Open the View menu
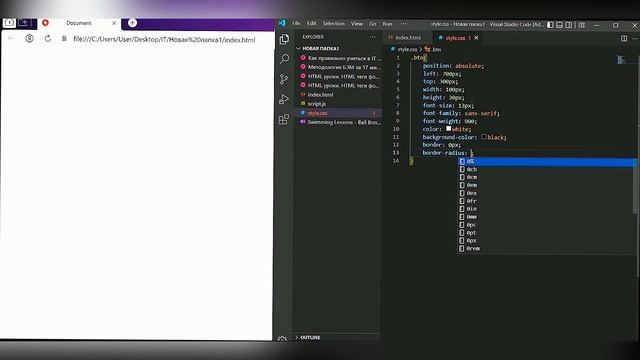 [x=357, y=24]
